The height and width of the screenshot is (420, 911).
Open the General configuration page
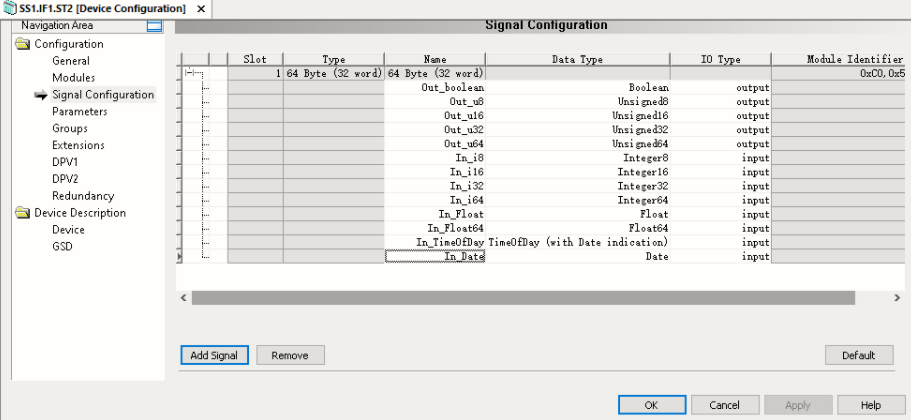coord(71,61)
